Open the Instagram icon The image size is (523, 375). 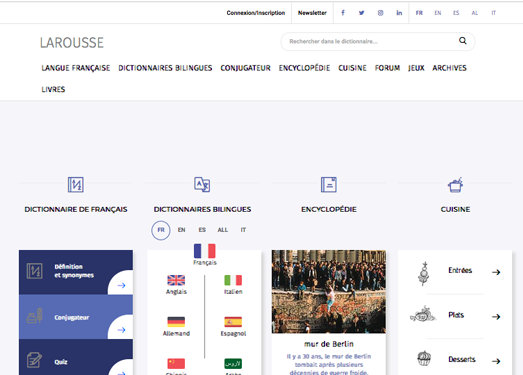(x=380, y=13)
